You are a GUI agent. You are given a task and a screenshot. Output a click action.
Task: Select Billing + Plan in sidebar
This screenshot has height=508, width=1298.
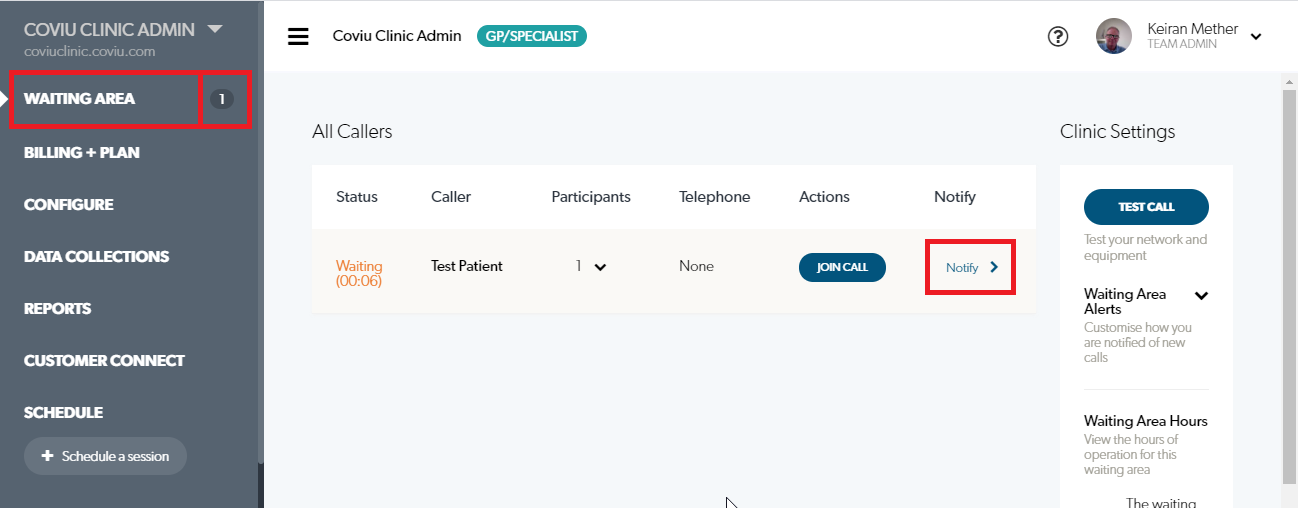pyautogui.click(x=82, y=152)
